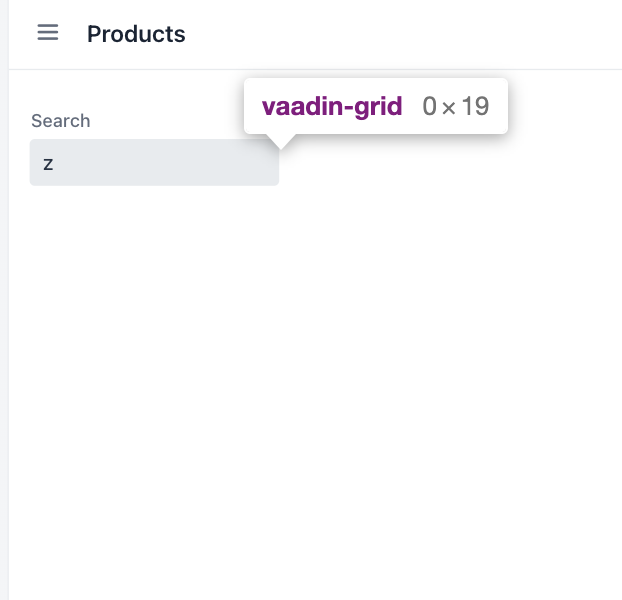Toggle the side drawer with three-line icon
The image size is (622, 600).
[x=48, y=33]
